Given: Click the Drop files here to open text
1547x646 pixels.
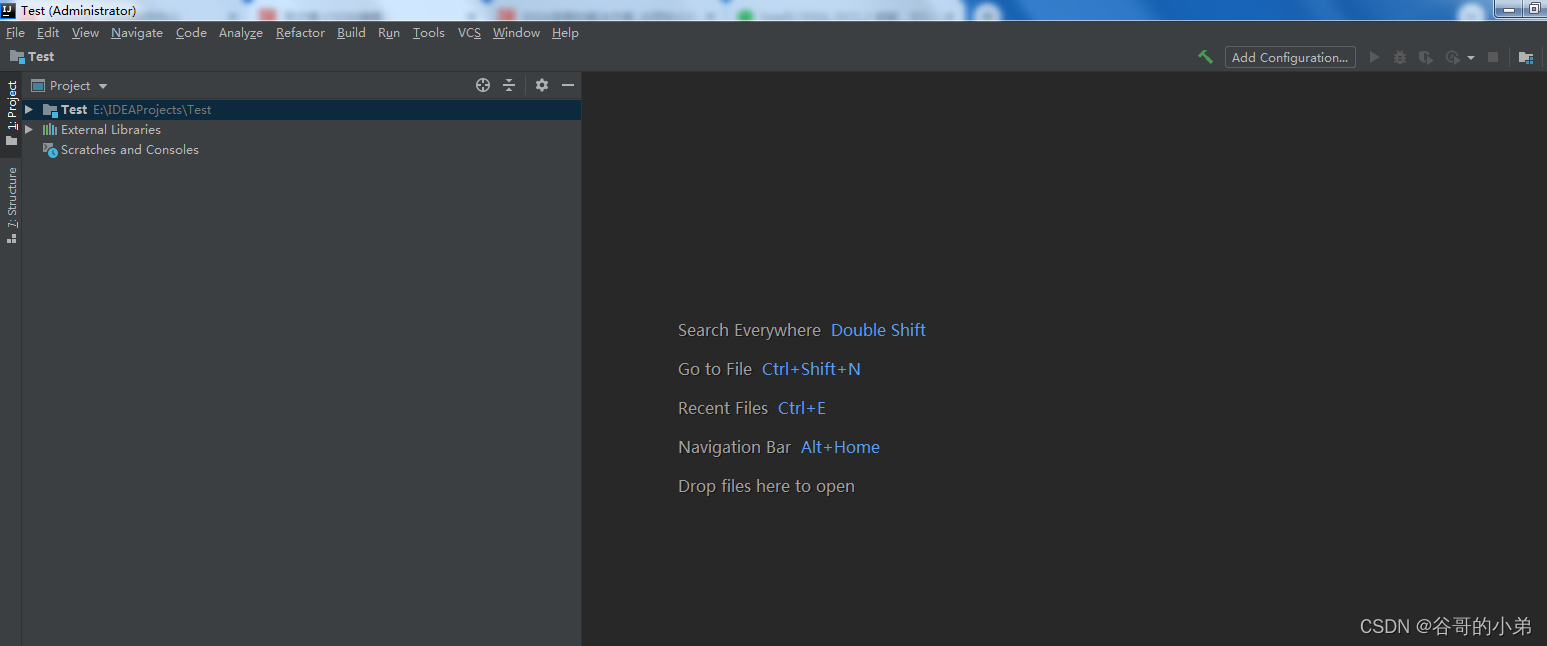Looking at the screenshot, I should pyautogui.click(x=766, y=486).
